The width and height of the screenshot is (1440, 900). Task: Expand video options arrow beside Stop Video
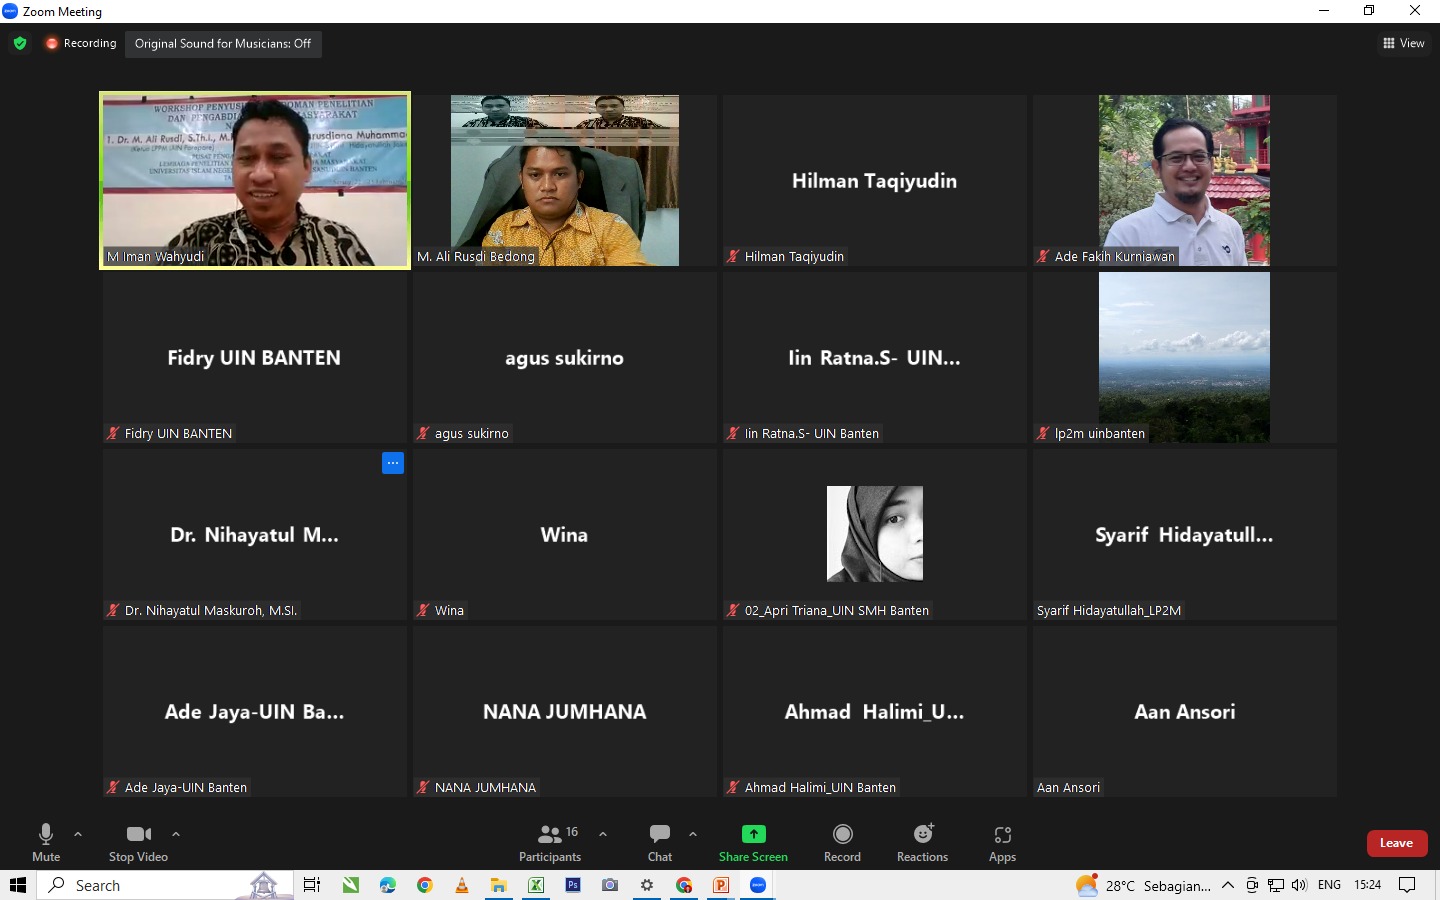tap(176, 834)
